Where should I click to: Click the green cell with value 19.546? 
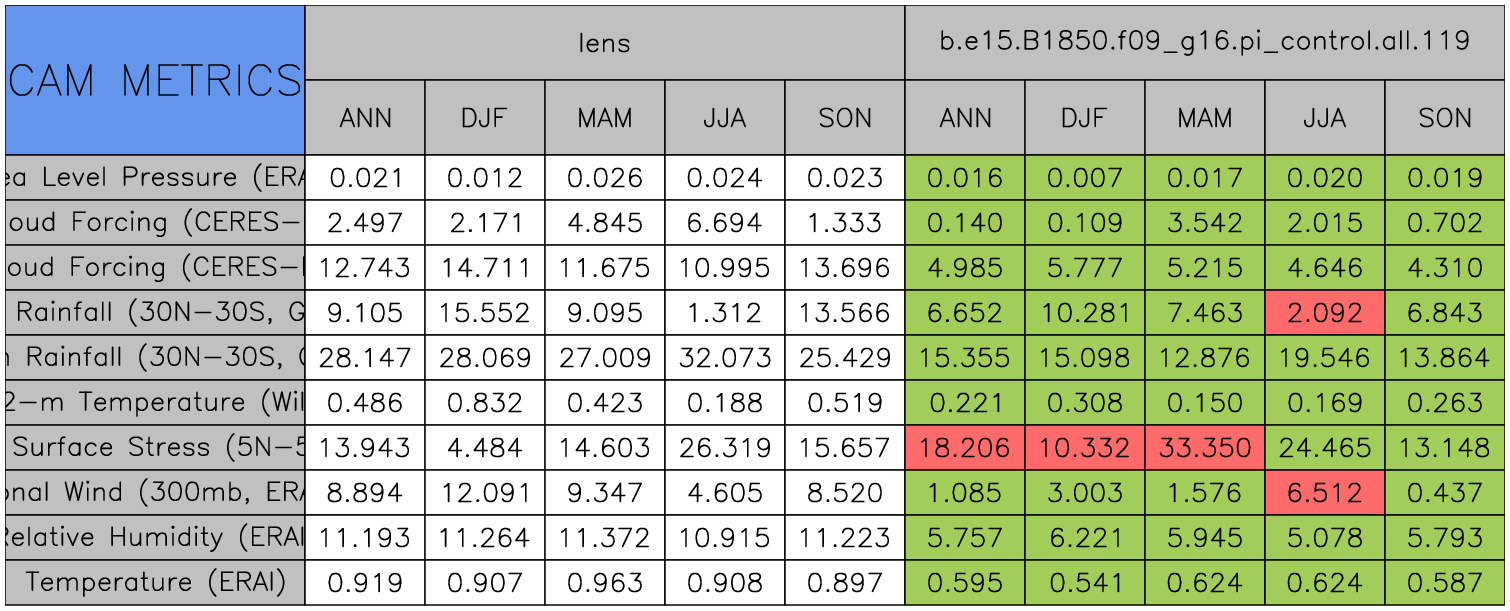[x=1324, y=358]
